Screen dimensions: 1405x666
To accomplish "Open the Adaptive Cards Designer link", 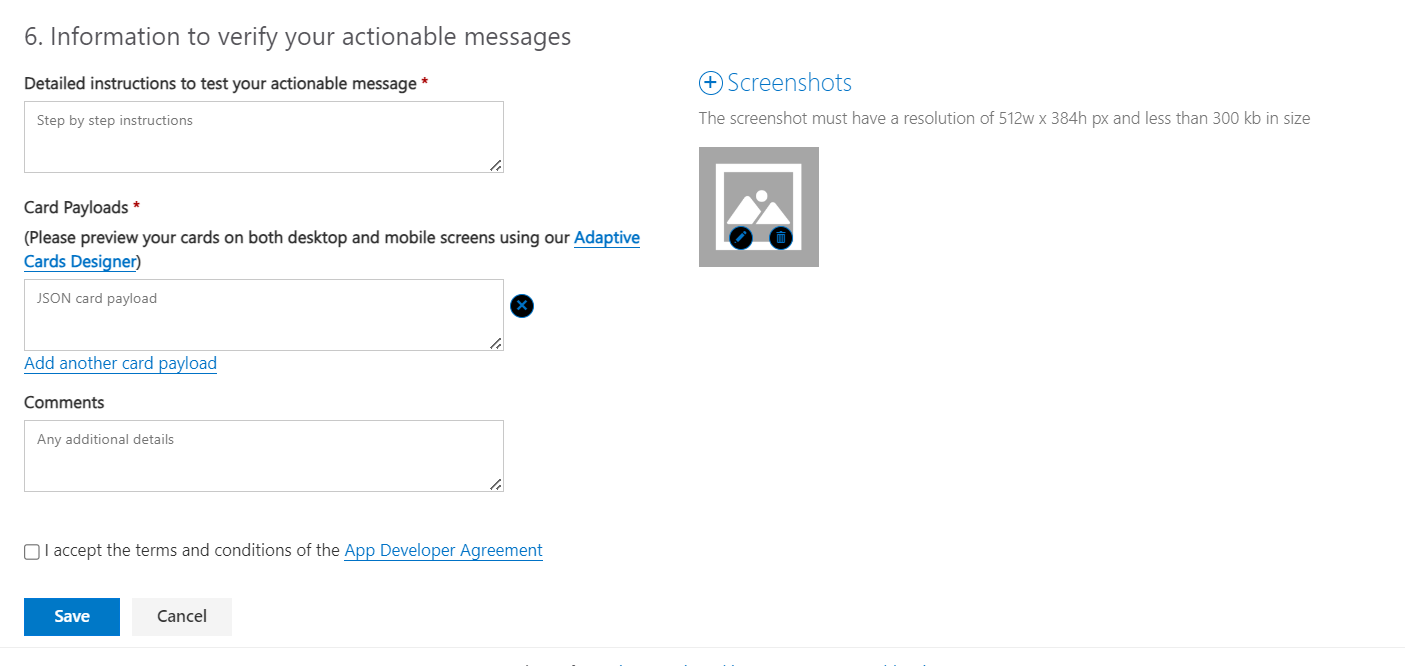I will [x=606, y=238].
